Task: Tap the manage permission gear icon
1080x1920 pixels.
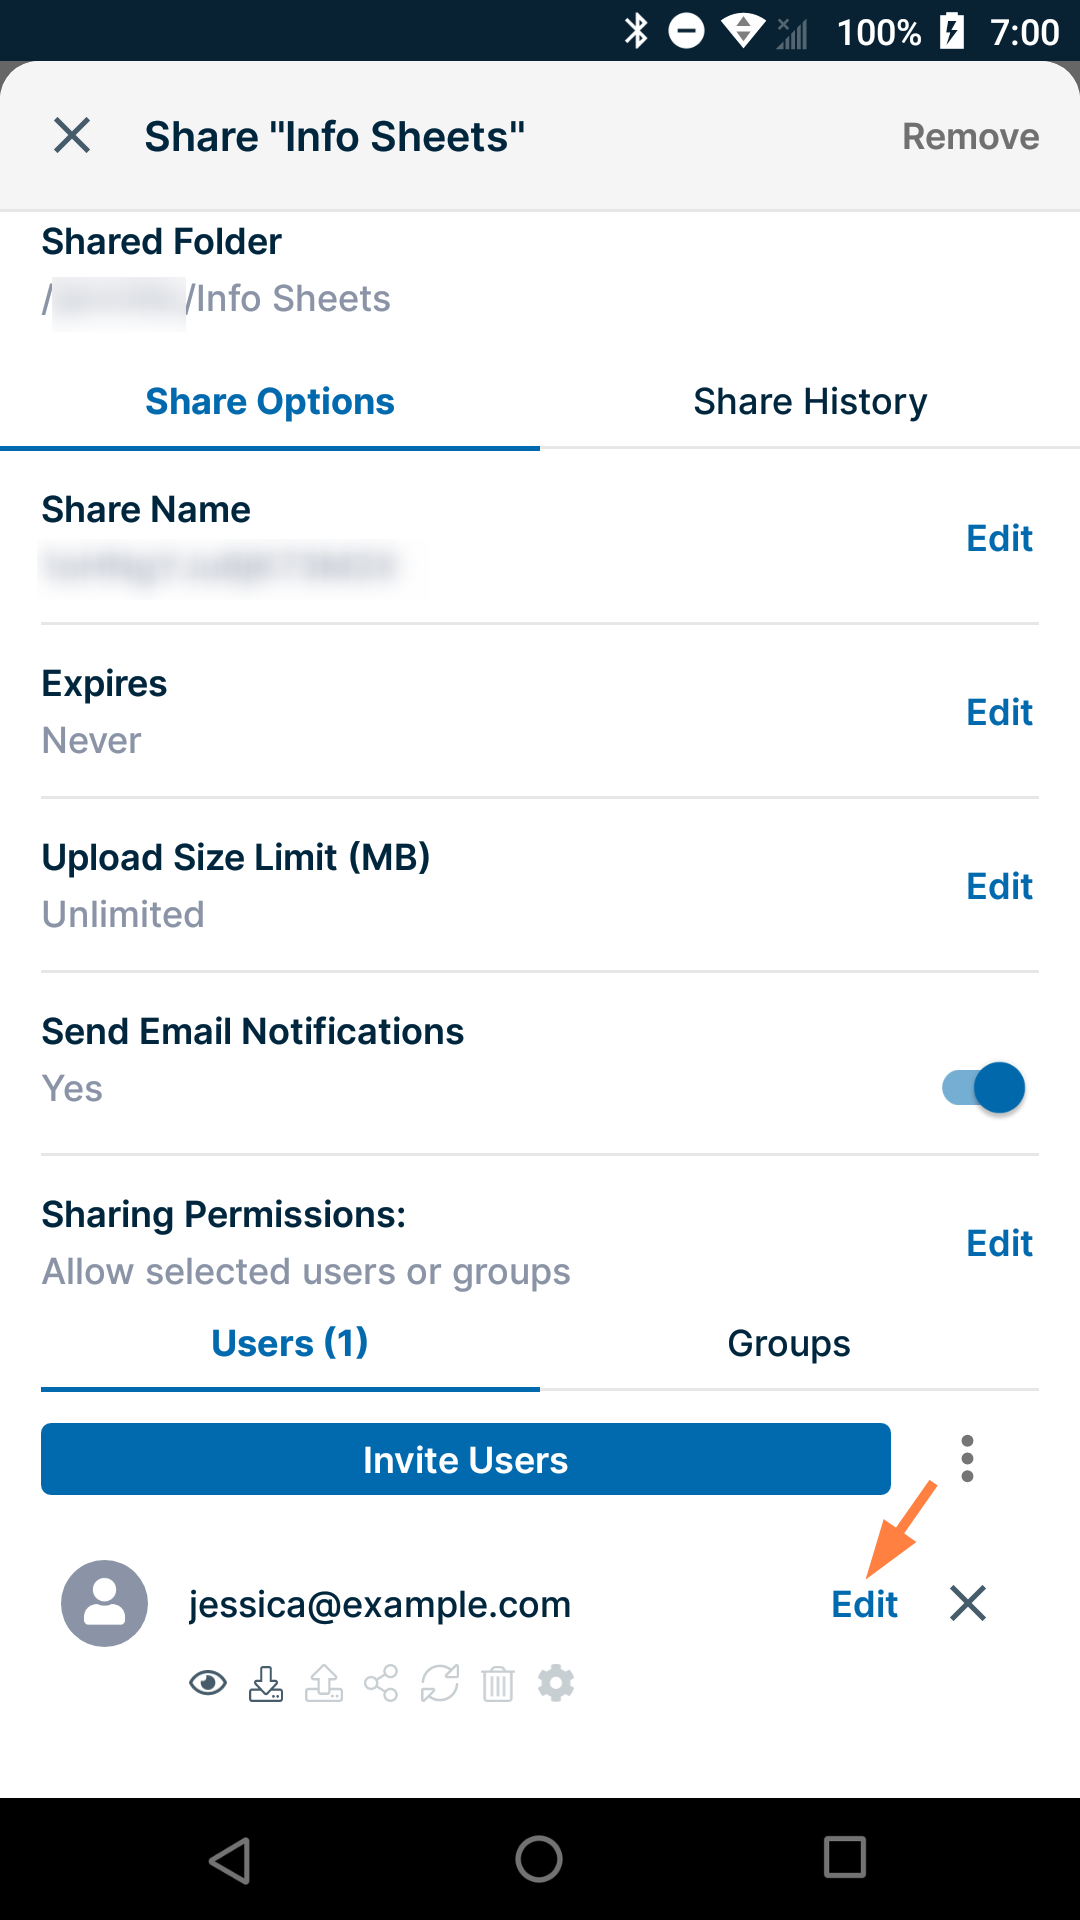Action: (x=556, y=1683)
